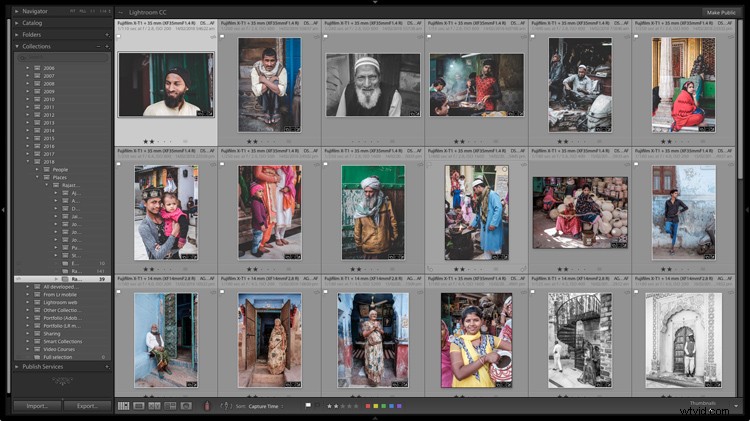The width and height of the screenshot is (750, 421).
Task: Set five-star rating in the toolbar
Action: pyautogui.click(x=354, y=406)
